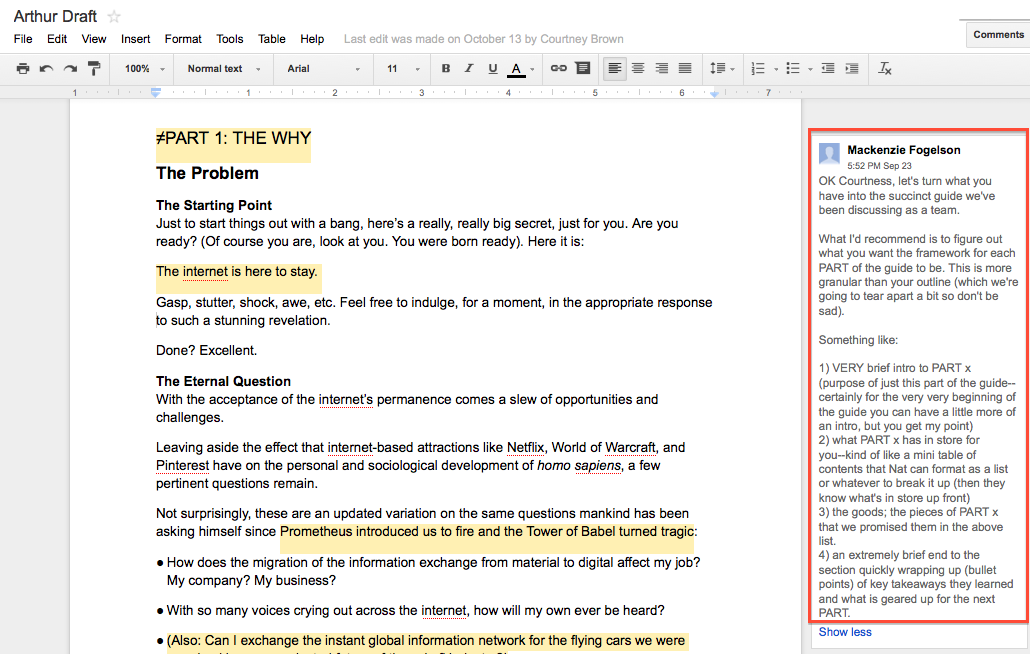Click the Insert comment icon
The image size is (1030, 654).
(x=583, y=69)
